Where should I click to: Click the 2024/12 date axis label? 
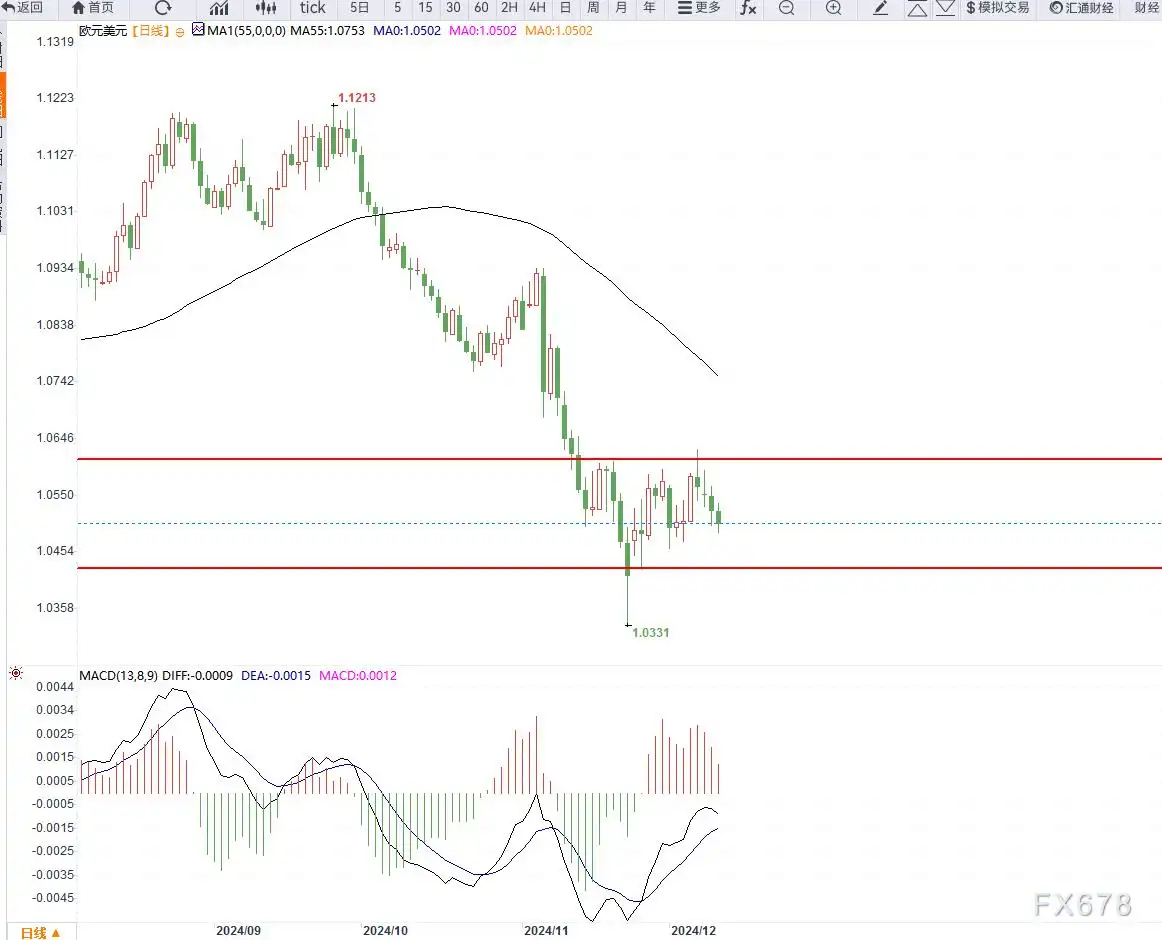pyautogui.click(x=693, y=930)
